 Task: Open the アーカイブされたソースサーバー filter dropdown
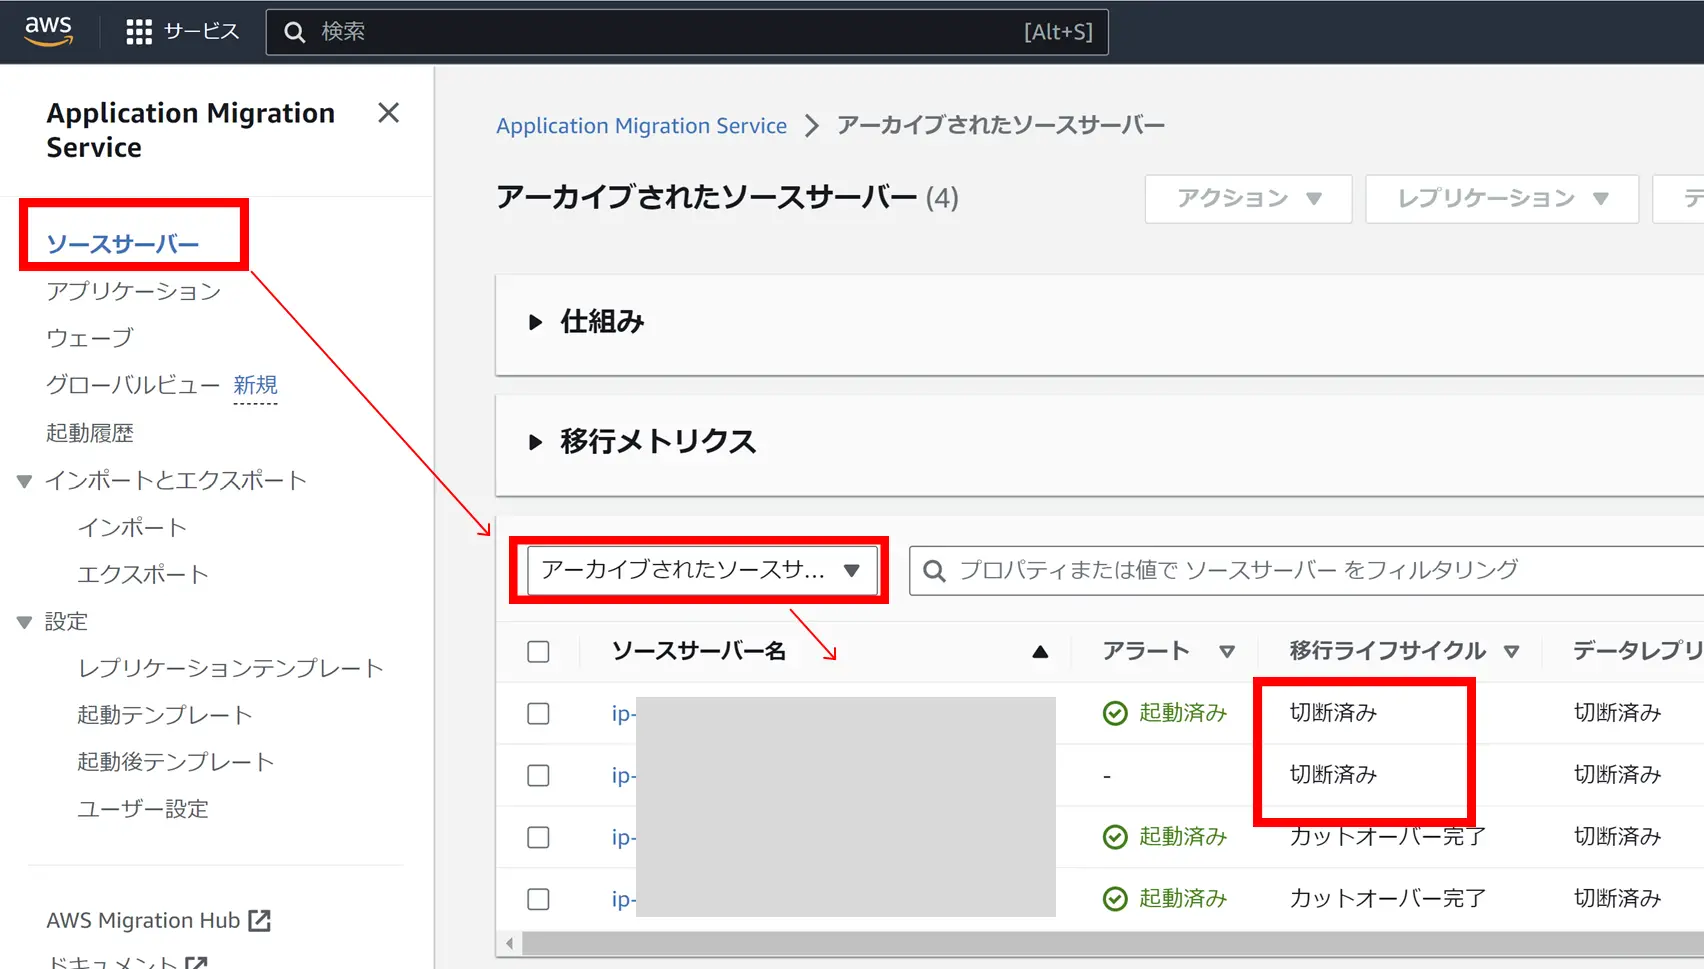pyautogui.click(x=702, y=570)
